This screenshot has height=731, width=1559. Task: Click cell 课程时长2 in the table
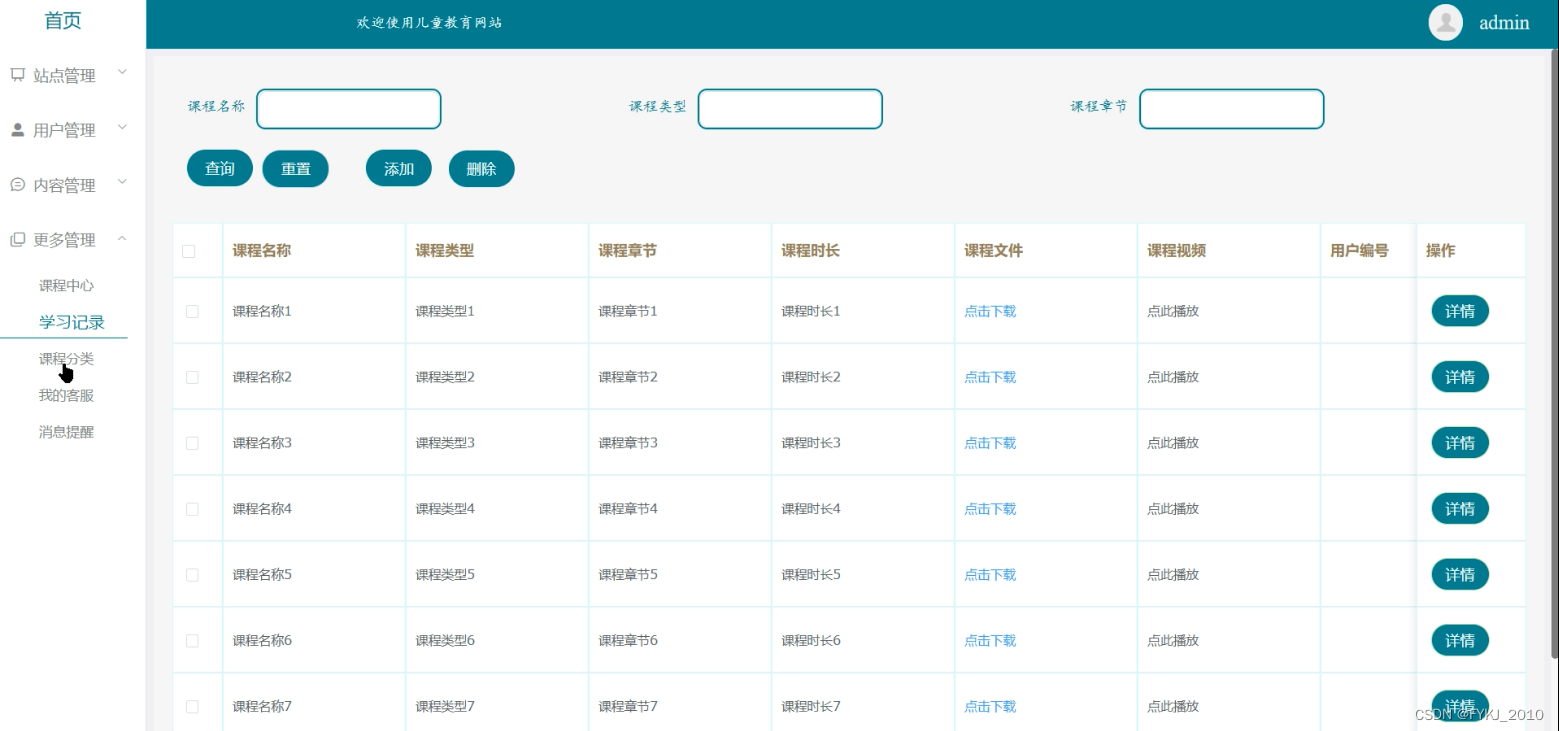(x=811, y=377)
